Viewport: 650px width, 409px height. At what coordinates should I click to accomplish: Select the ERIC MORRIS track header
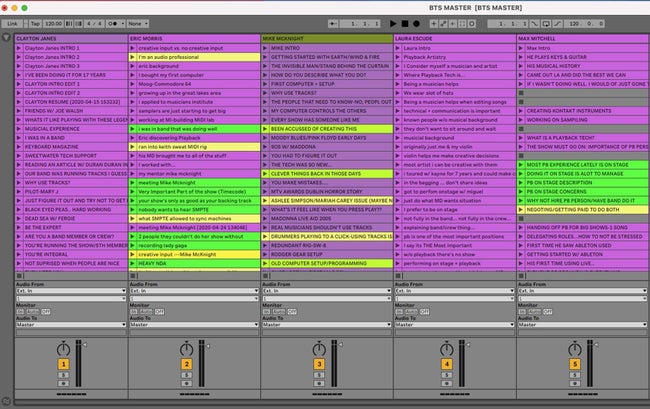click(194, 39)
